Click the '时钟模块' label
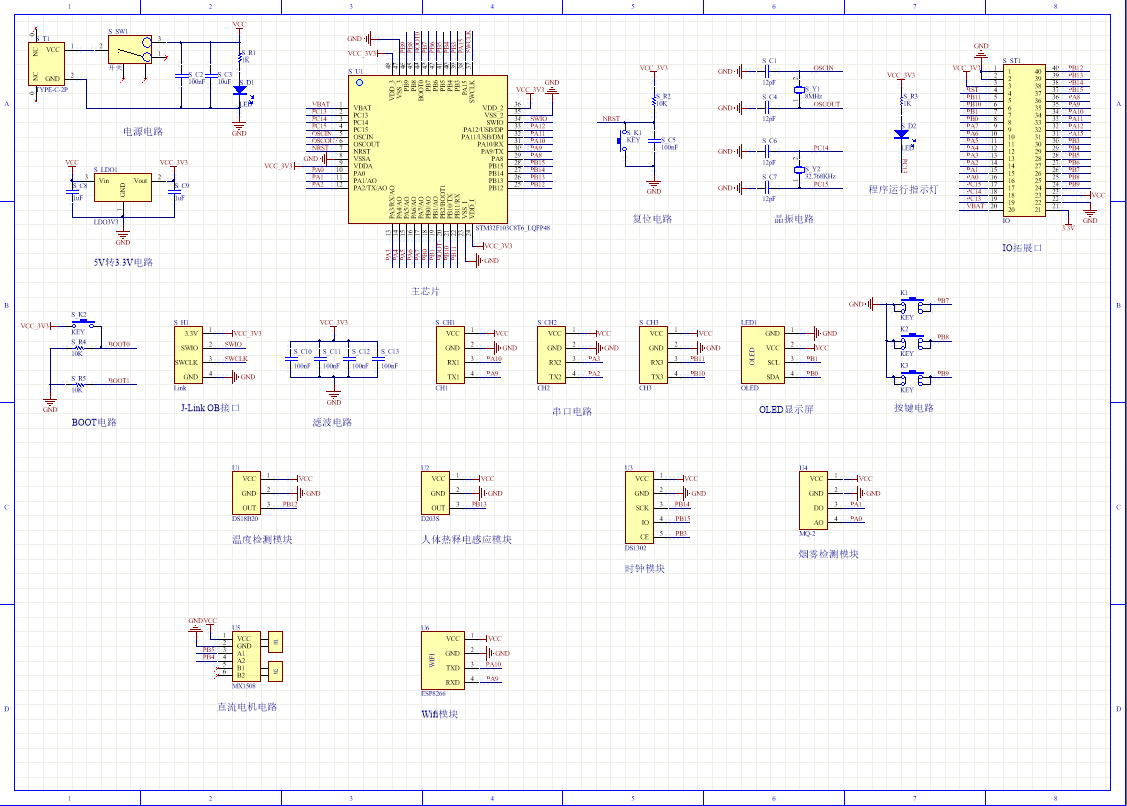Screen dimensions: 1127x806 click(x=645, y=569)
